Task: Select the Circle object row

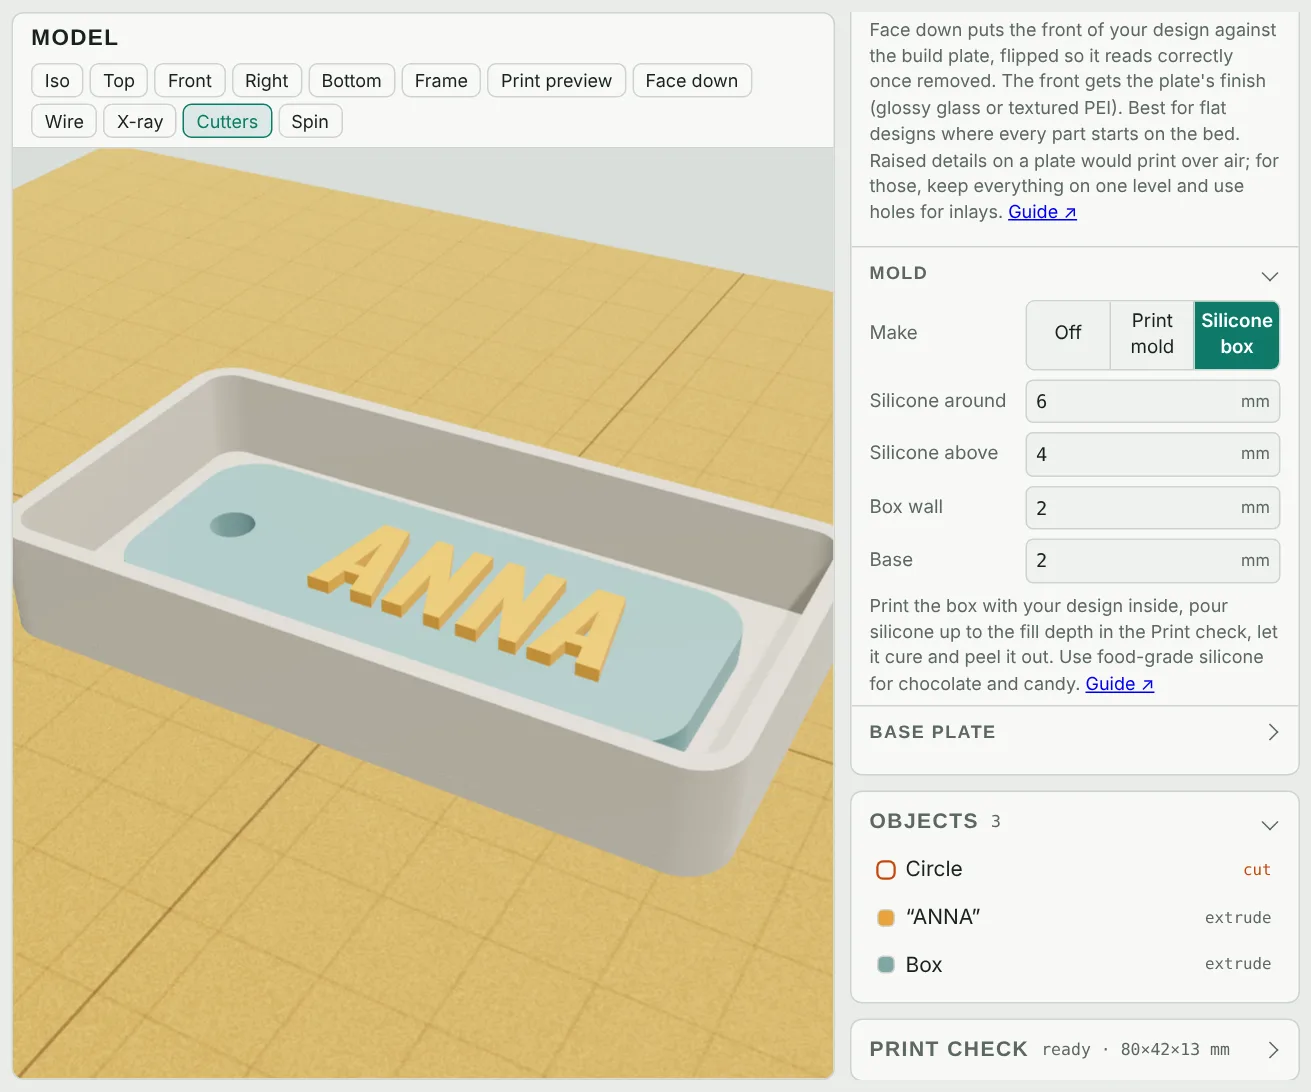Action: (1074, 869)
